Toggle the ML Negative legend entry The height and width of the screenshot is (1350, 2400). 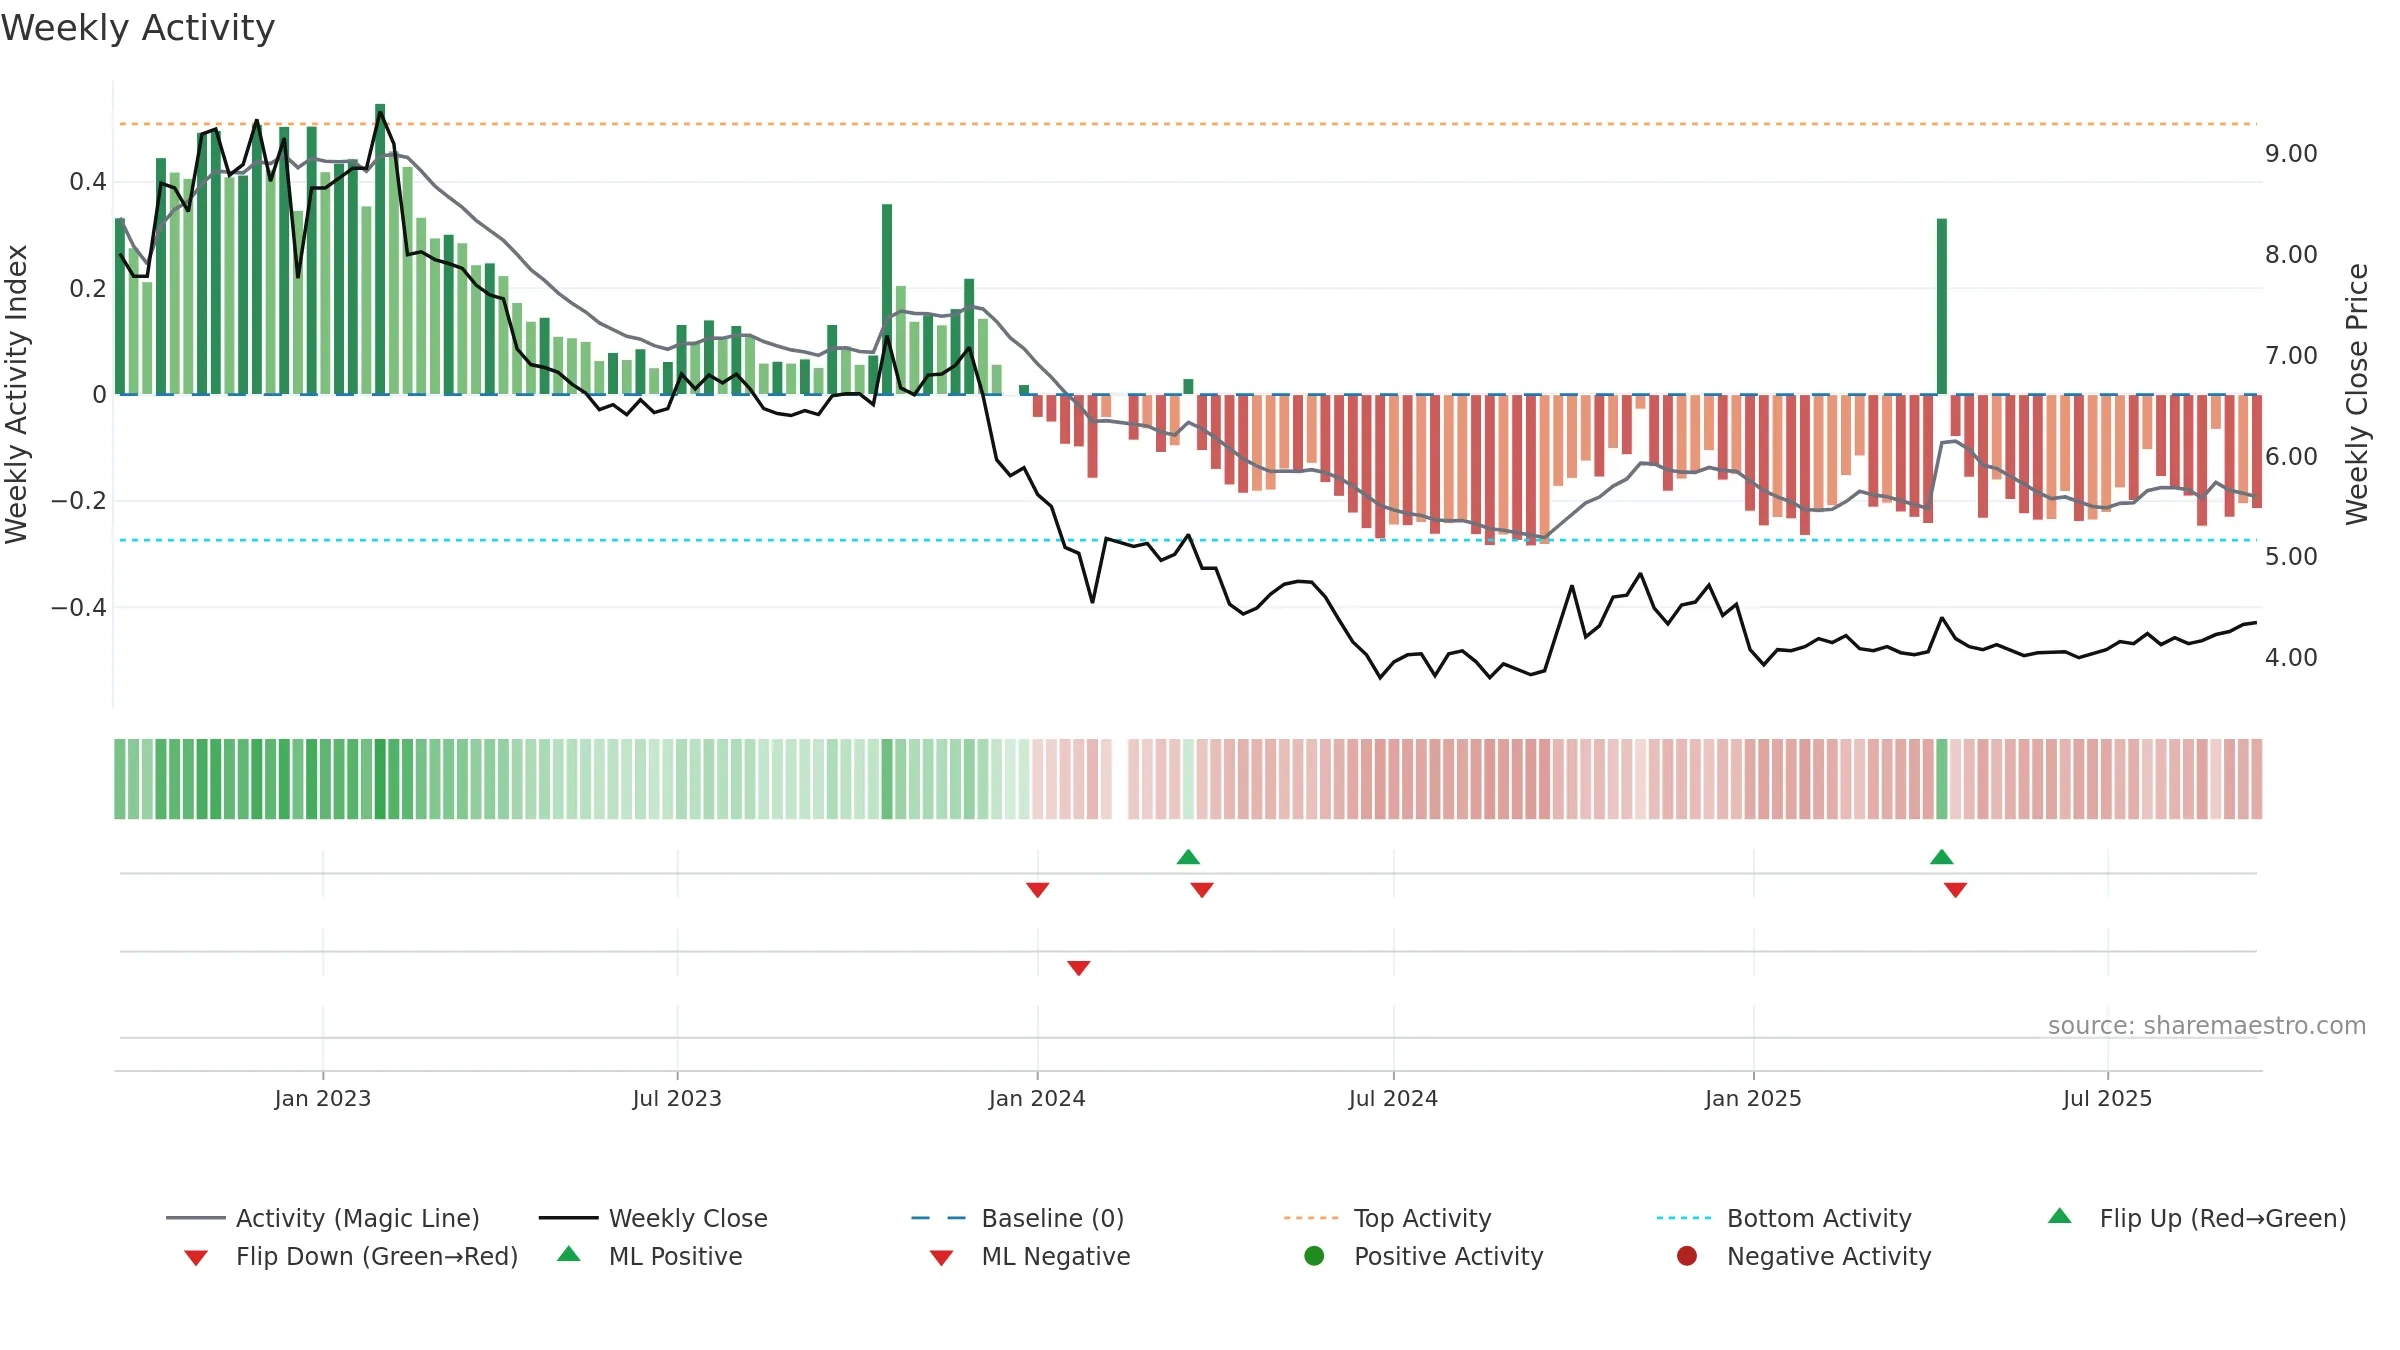click(x=1030, y=1256)
